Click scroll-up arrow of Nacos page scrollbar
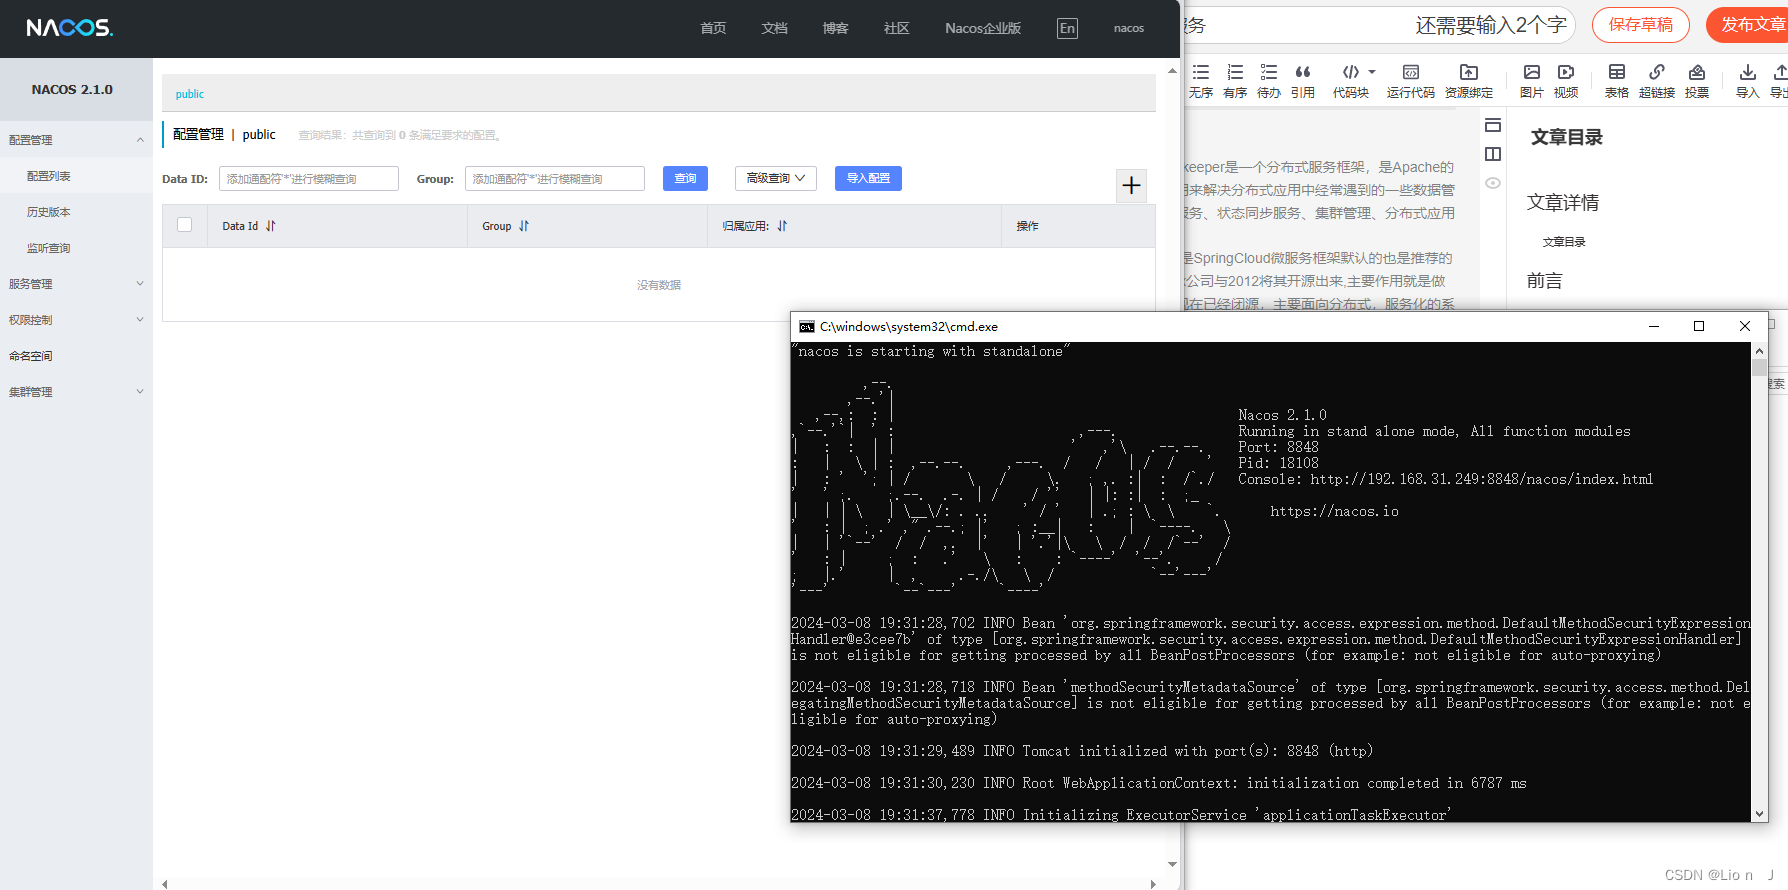The height and width of the screenshot is (890, 1788). coord(1172,70)
